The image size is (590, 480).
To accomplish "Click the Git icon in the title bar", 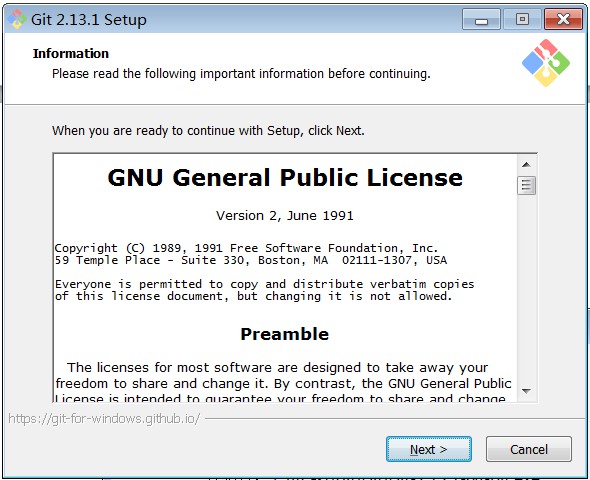I will click(x=17, y=19).
